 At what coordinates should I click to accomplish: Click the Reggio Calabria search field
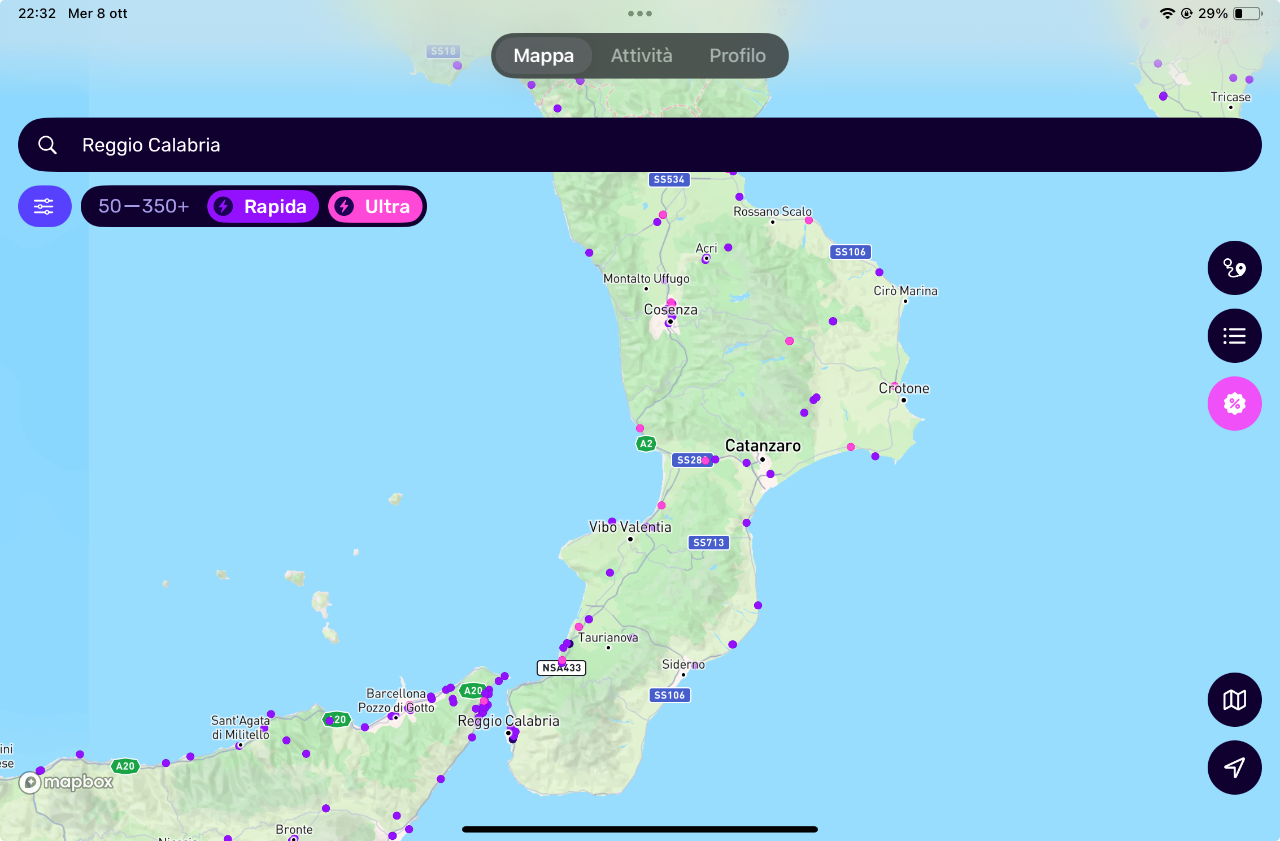click(x=640, y=145)
